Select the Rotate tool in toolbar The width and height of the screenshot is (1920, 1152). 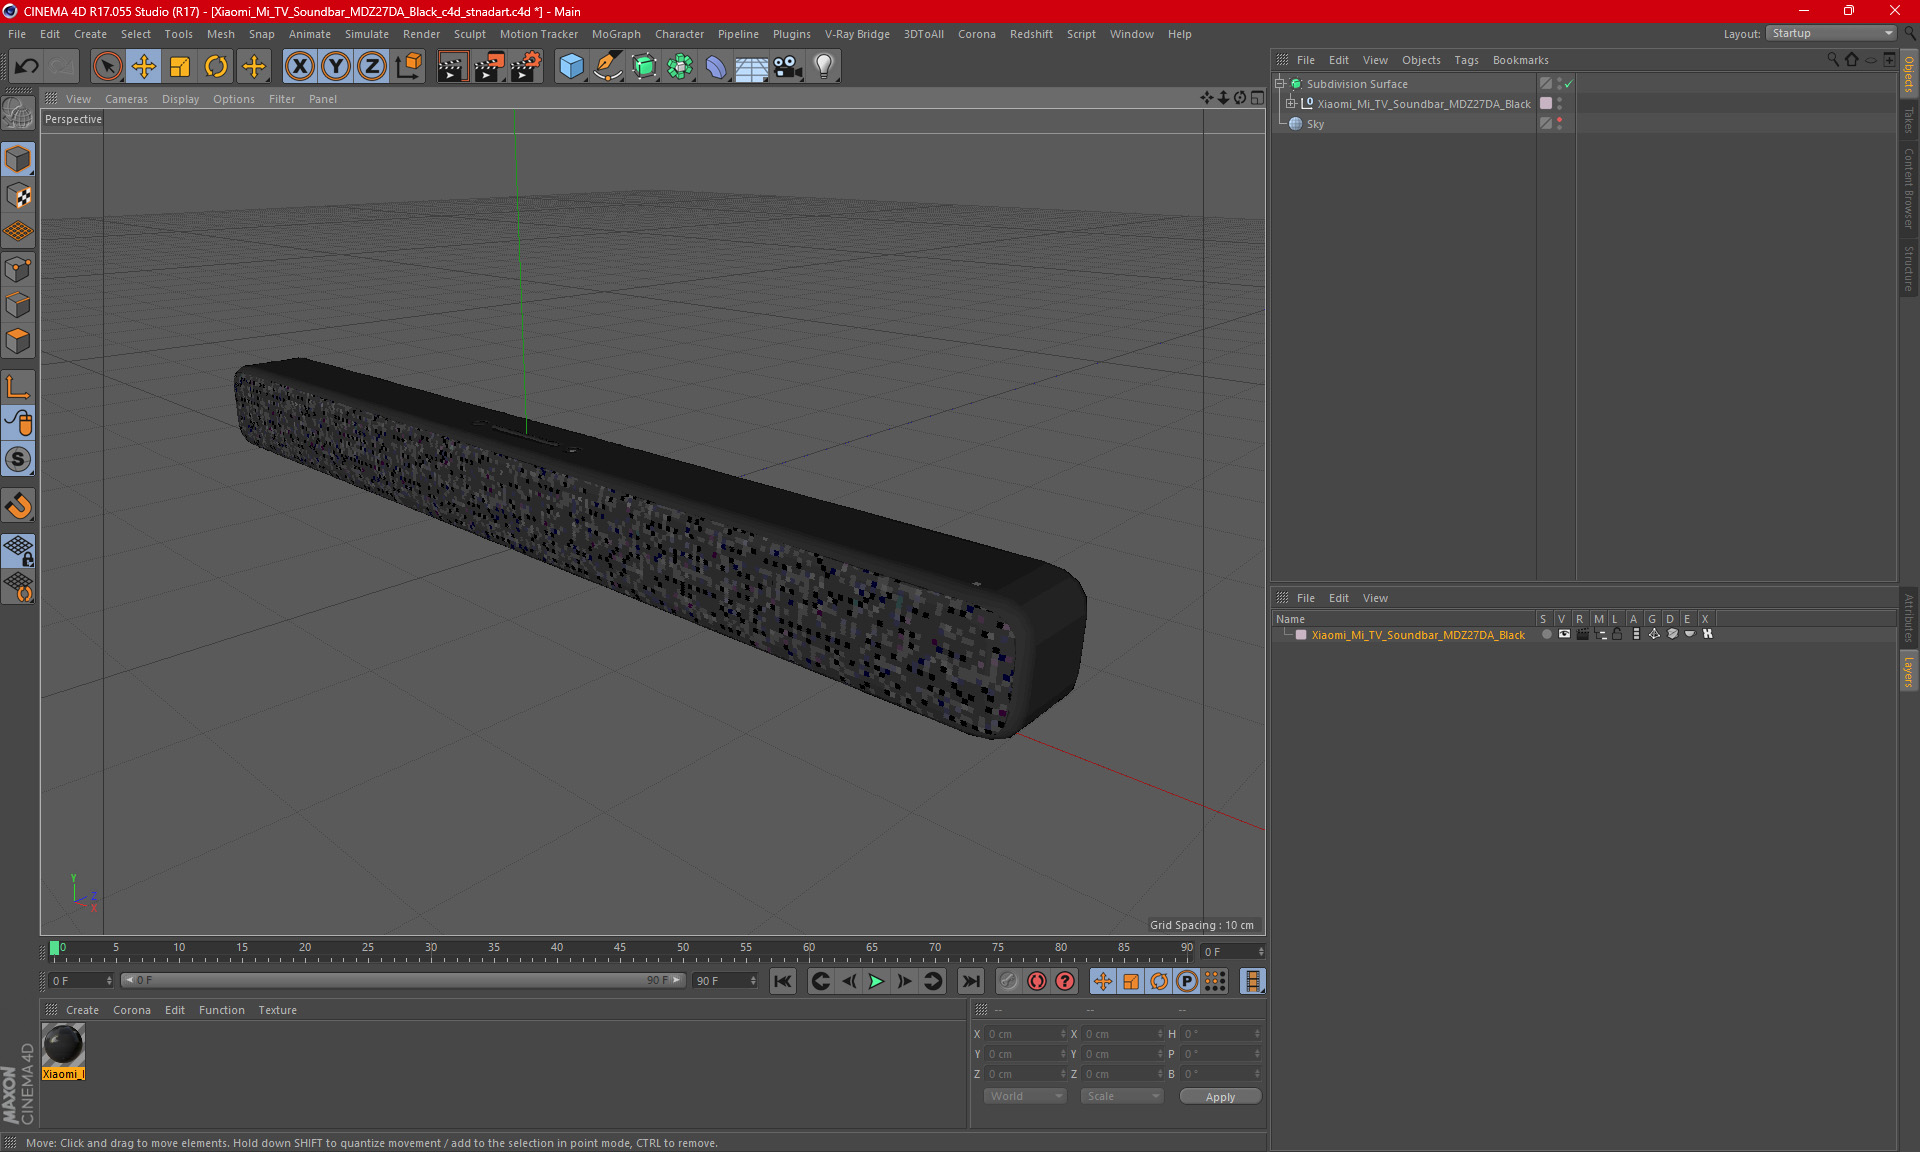(x=216, y=67)
